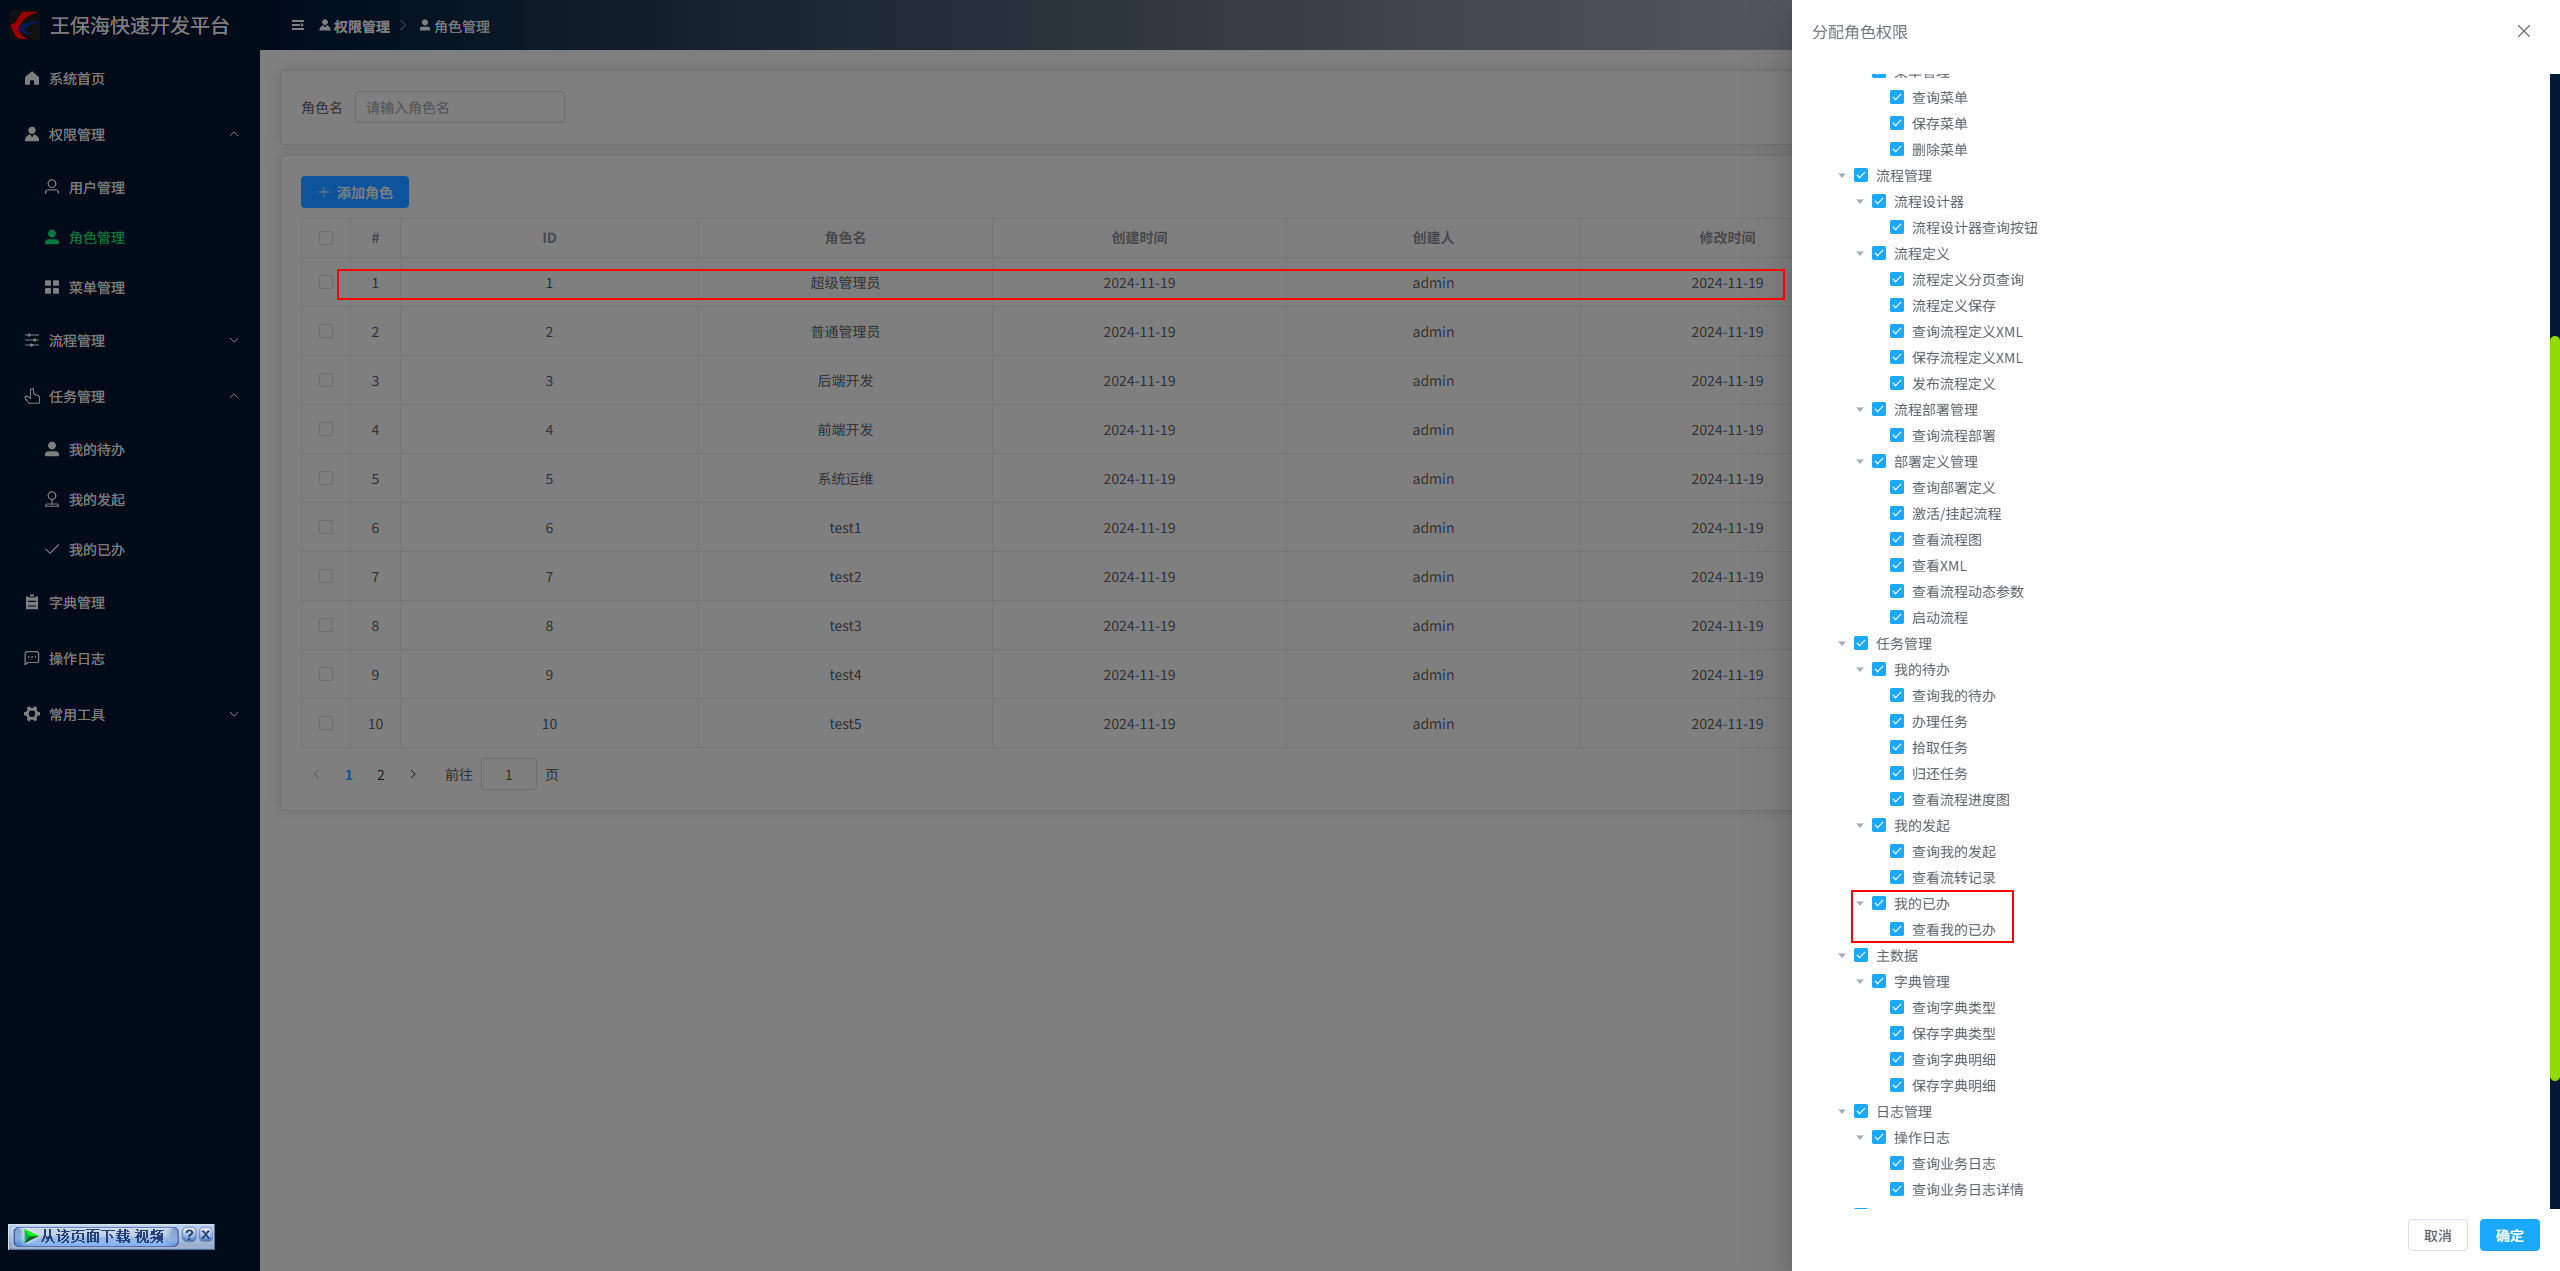Screen dimensions: 2560x1271
Task: Click the sidebar collapse hamburger icon
Action: [297, 26]
